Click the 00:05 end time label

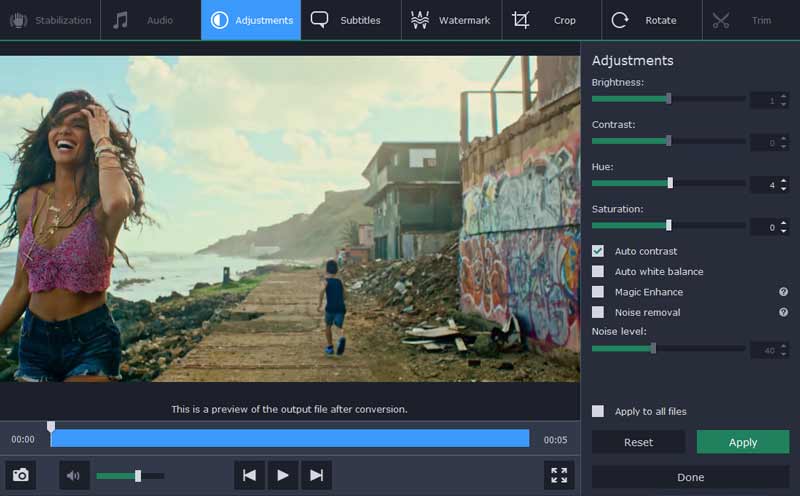[x=555, y=439]
